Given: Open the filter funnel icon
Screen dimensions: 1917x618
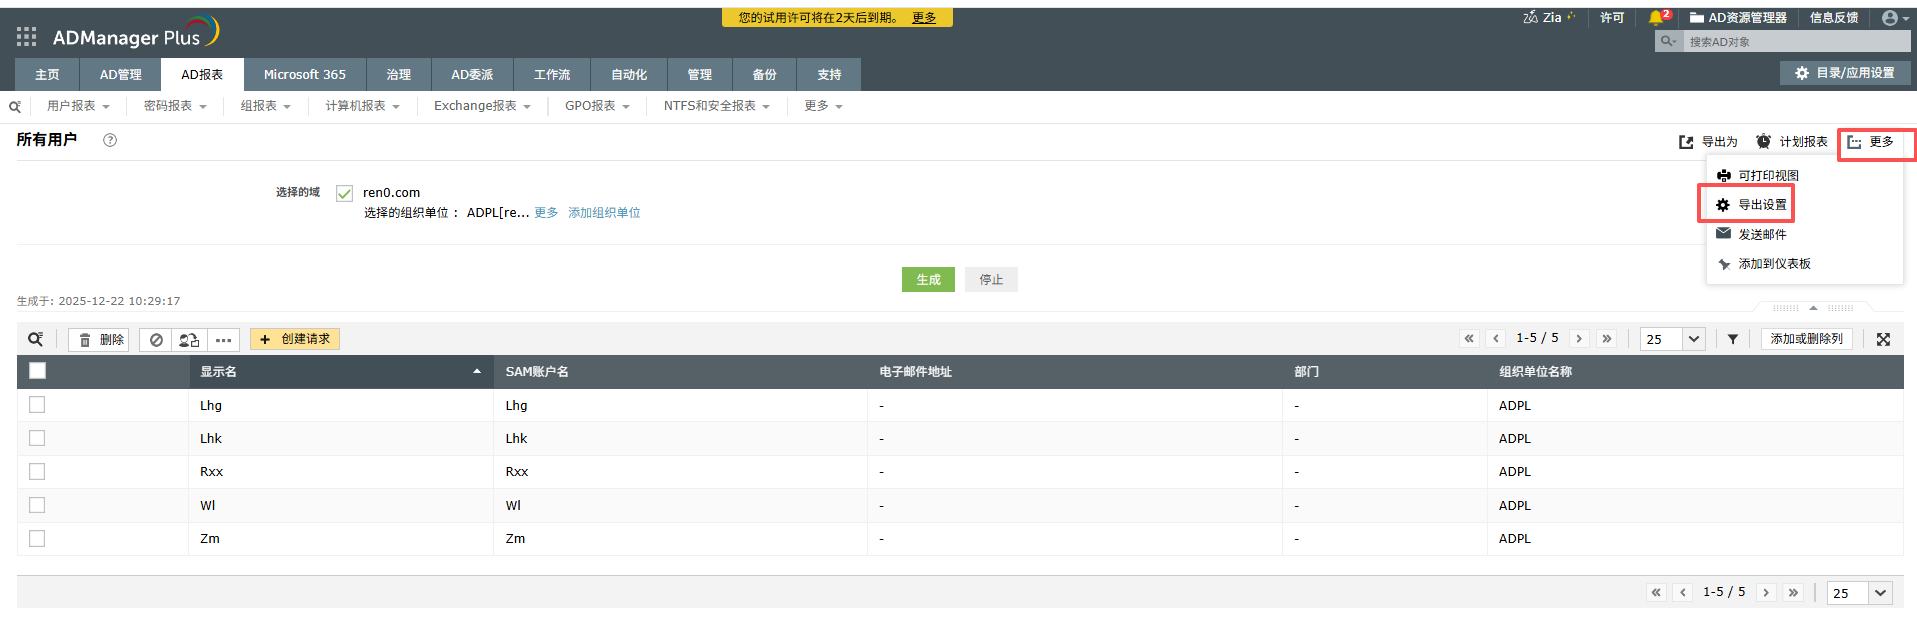Looking at the screenshot, I should click(x=1733, y=339).
